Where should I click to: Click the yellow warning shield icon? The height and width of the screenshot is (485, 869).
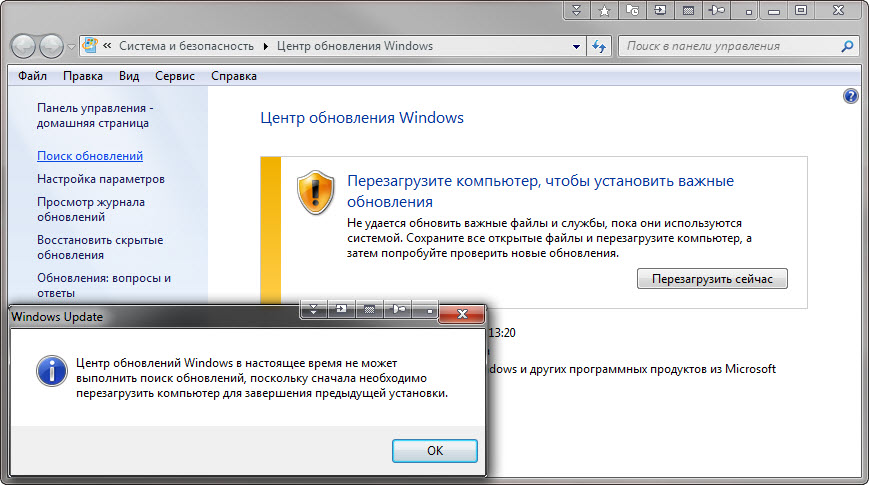[x=315, y=192]
